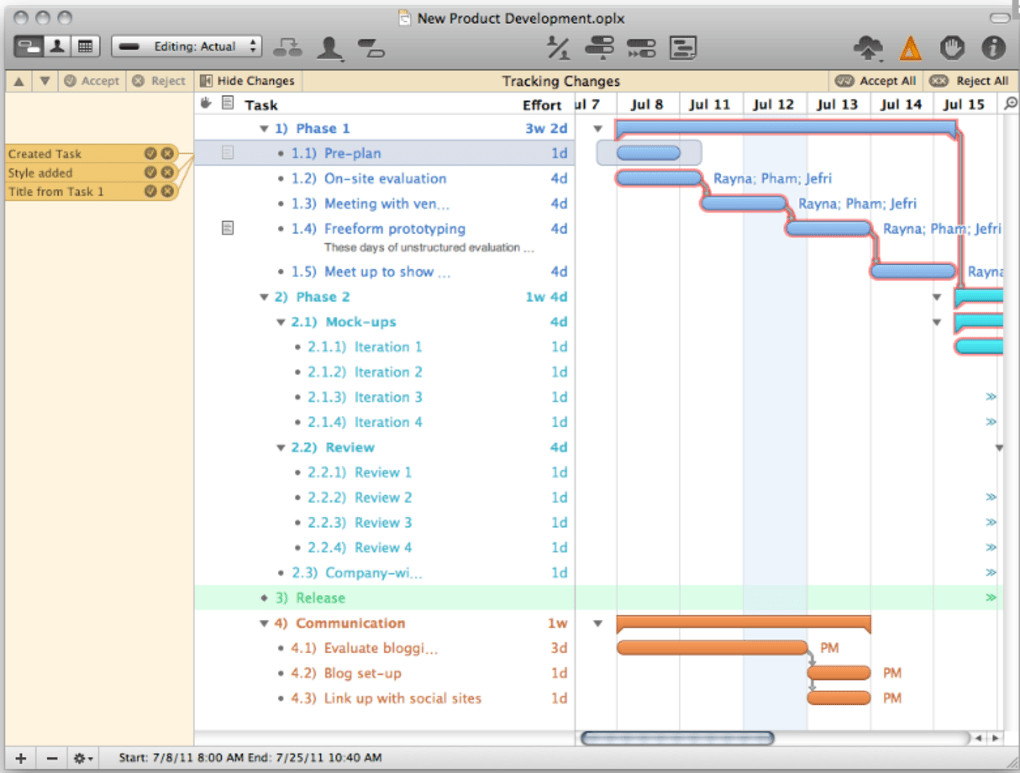Open the Editing: Actual dropdown
The image size is (1020, 773).
[187, 46]
